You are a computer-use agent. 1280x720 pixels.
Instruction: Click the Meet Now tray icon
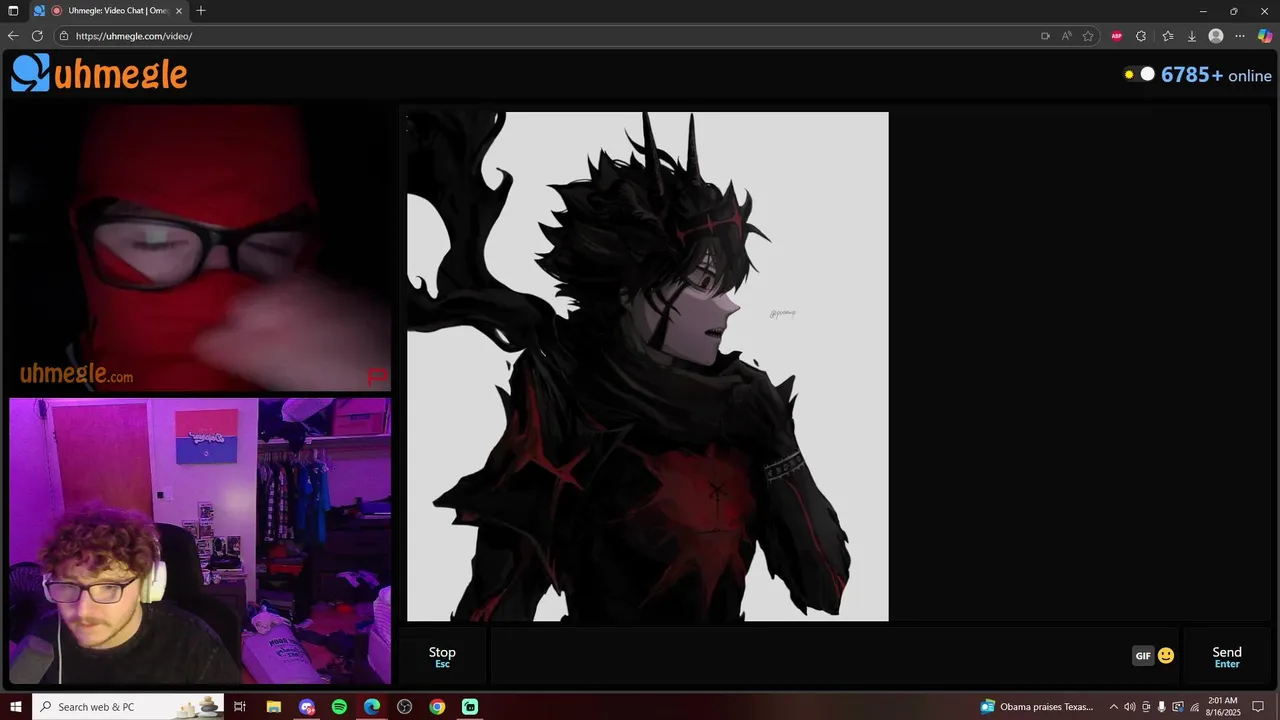1146,707
